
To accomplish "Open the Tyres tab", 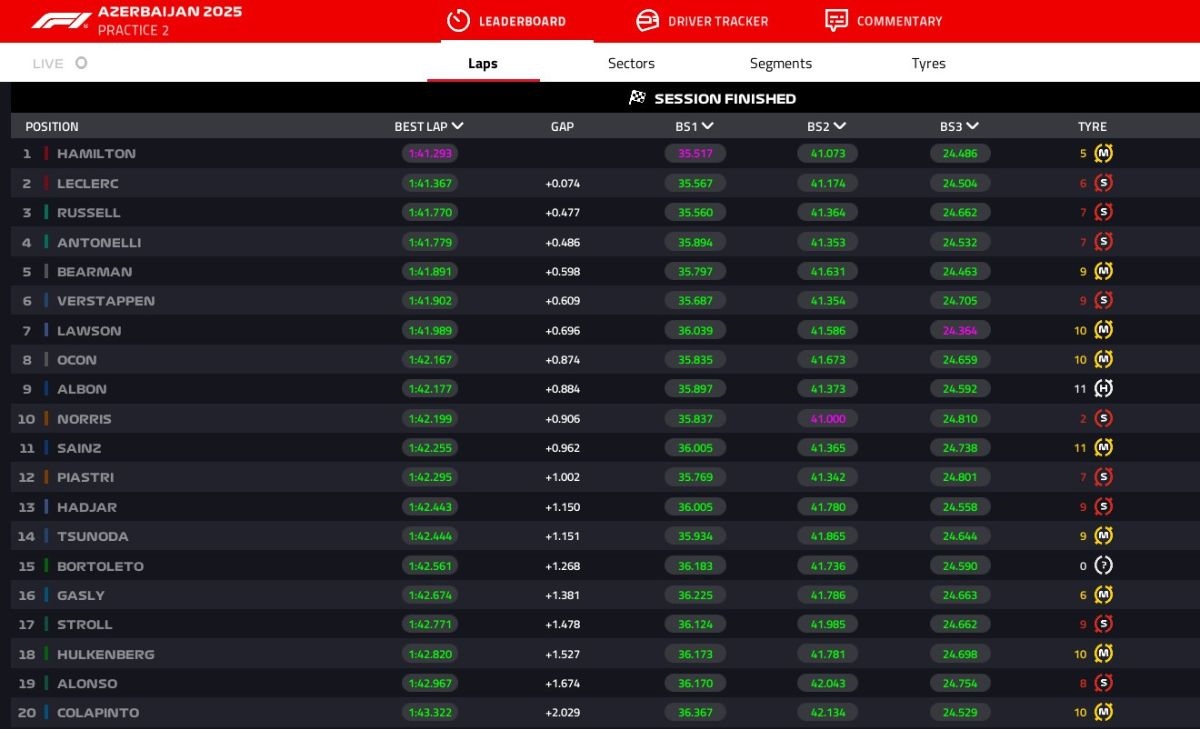I will 929,62.
